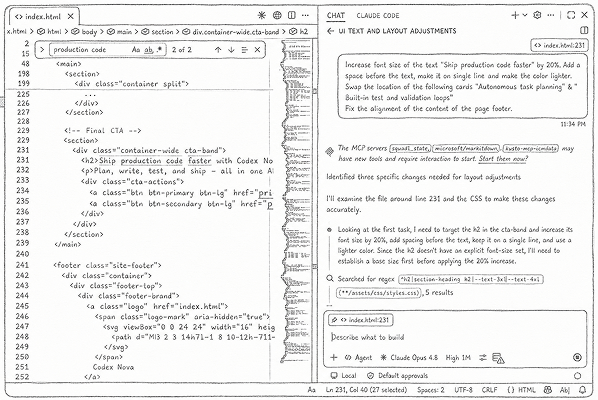The width and height of the screenshot is (598, 400).
Task: Click the kusto-mcp-icmdata server chip
Action: [530, 148]
